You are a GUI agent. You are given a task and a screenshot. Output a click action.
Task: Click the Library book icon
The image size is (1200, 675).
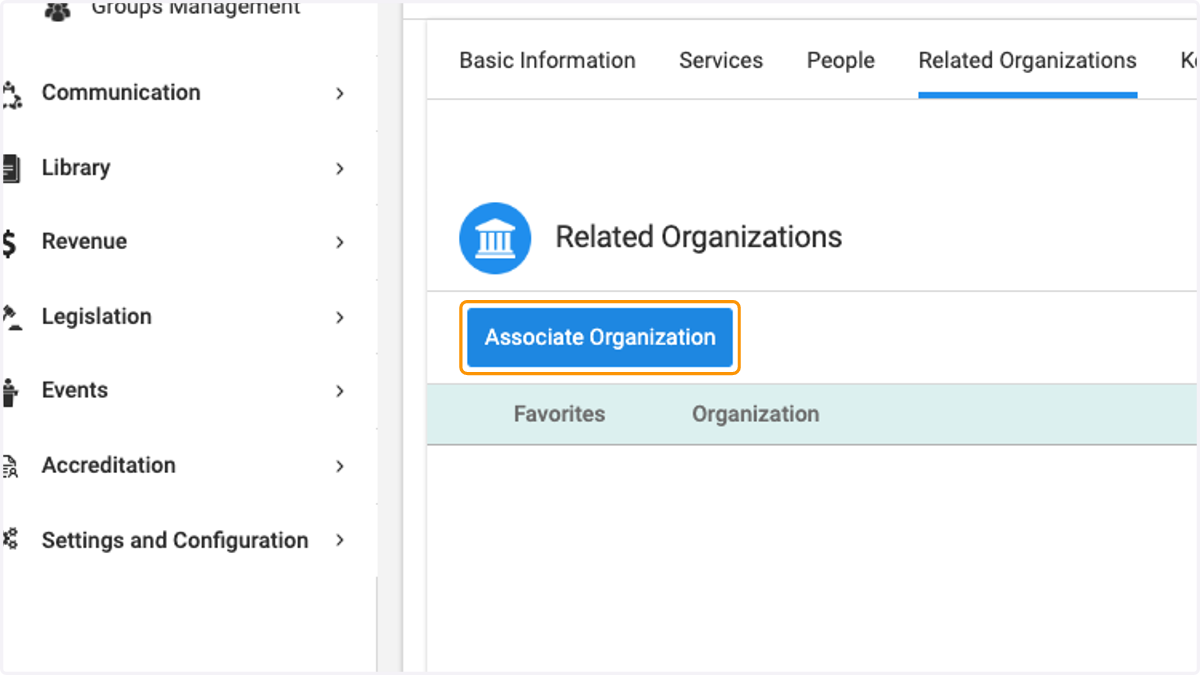click(x=11, y=168)
